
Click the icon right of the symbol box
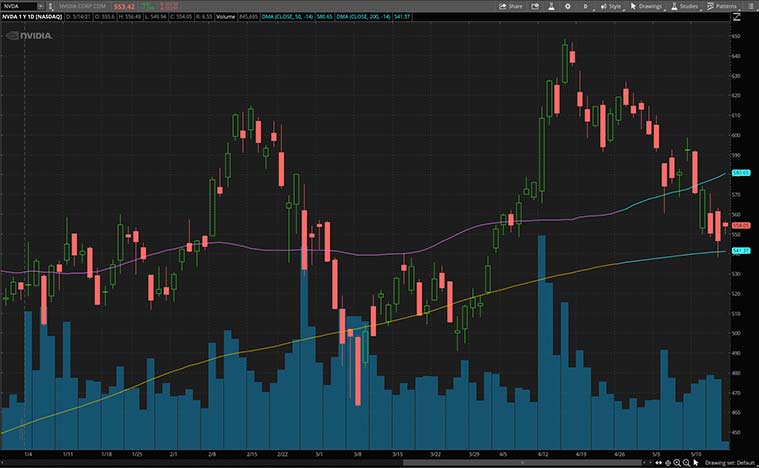pos(51,6)
